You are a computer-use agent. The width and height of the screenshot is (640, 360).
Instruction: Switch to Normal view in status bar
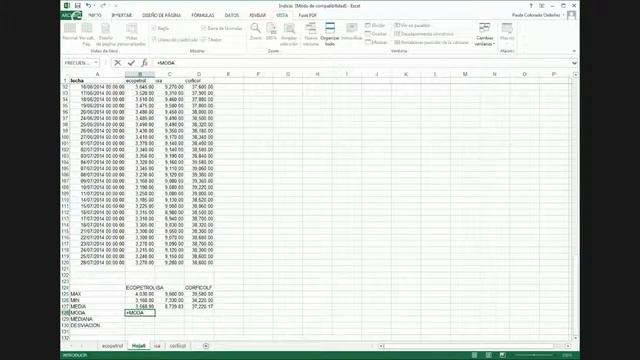tap(474, 356)
